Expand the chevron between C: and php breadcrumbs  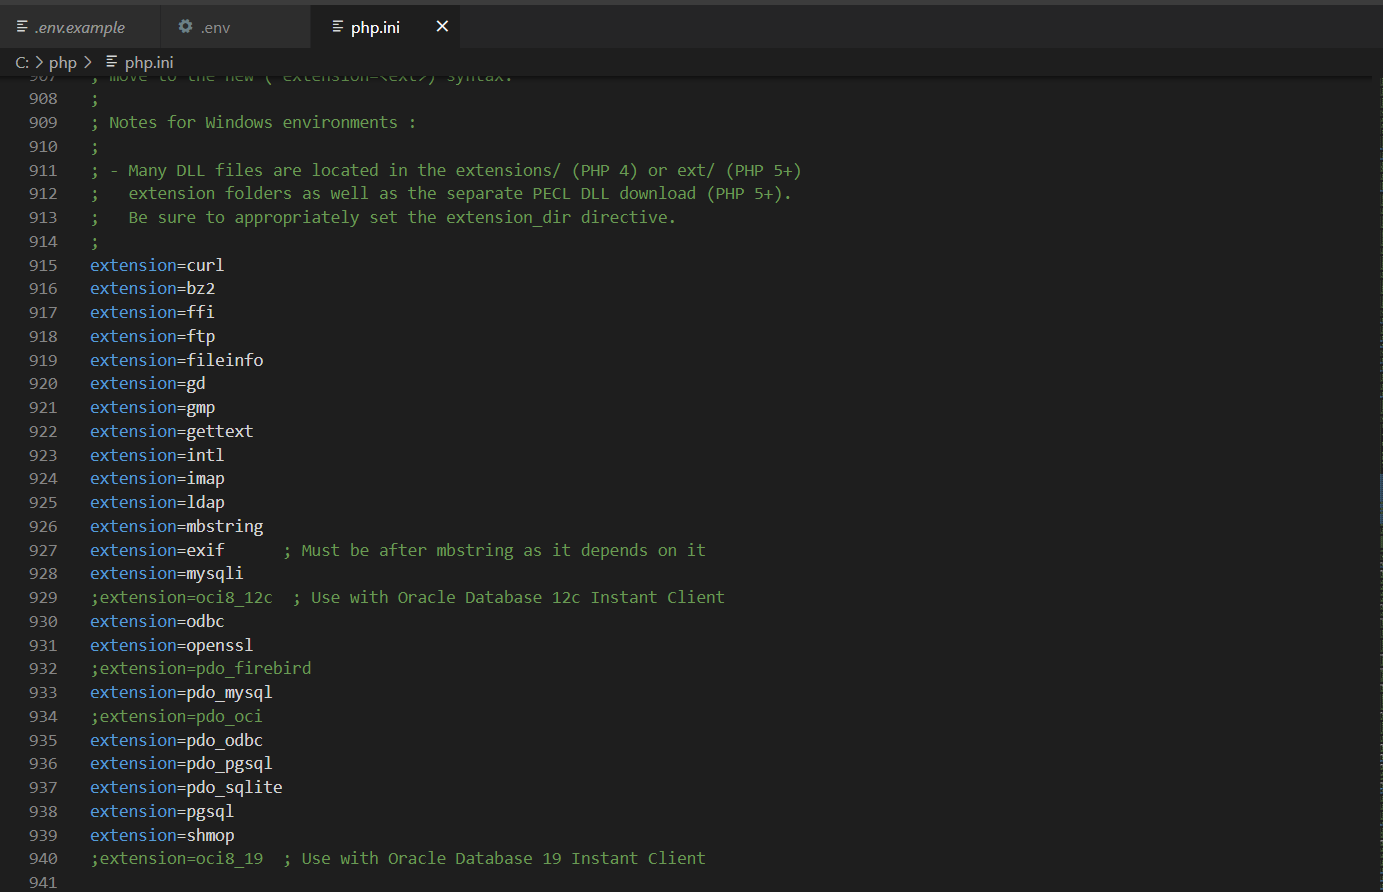41,61
